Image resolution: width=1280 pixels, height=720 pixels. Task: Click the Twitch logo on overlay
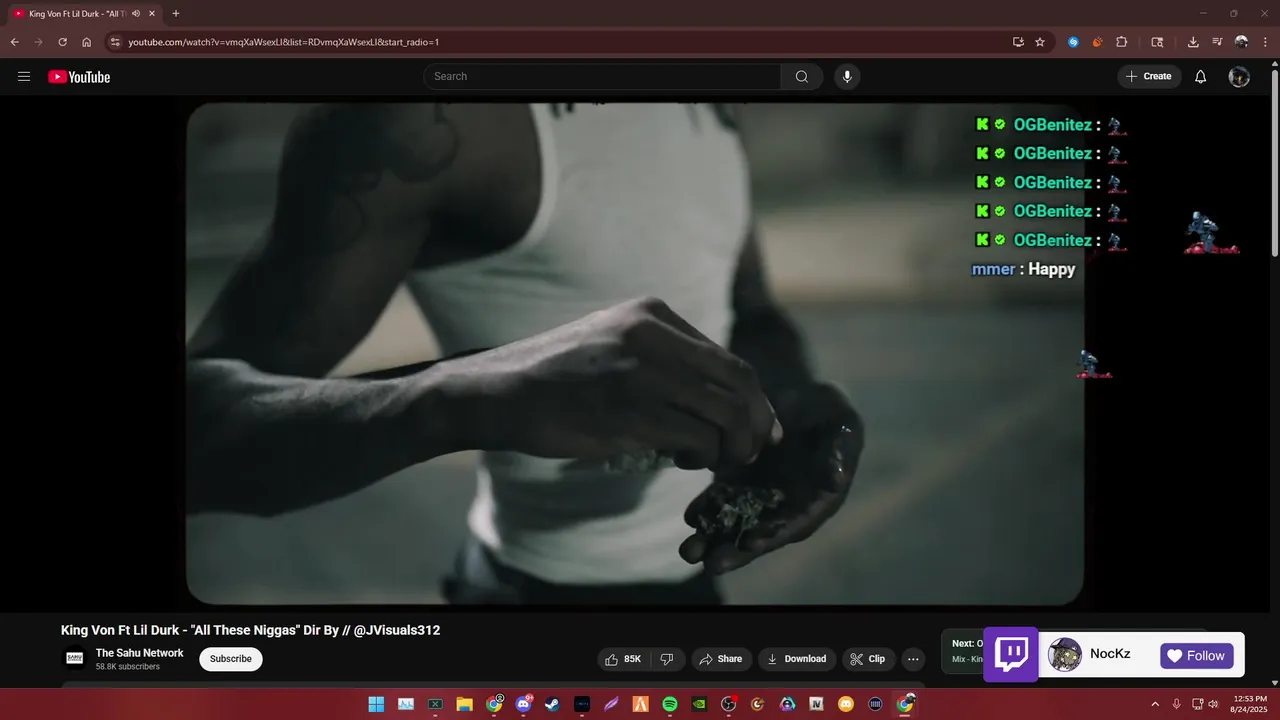[1011, 655]
